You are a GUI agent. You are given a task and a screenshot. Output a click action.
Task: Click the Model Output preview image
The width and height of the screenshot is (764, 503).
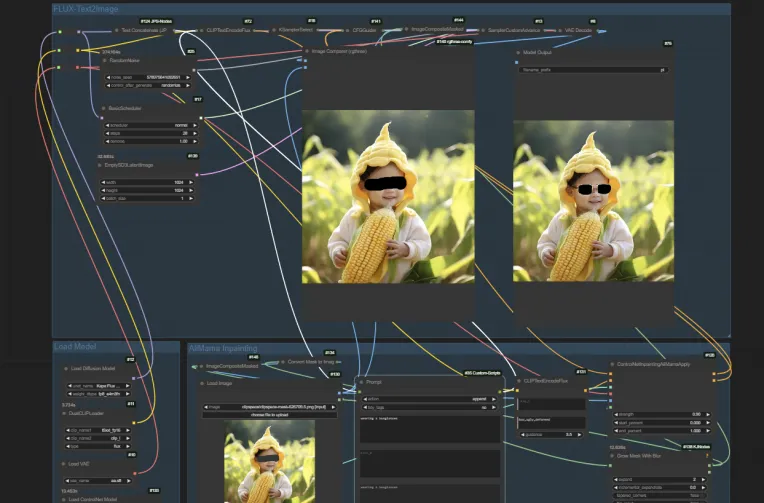pyautogui.click(x=593, y=201)
